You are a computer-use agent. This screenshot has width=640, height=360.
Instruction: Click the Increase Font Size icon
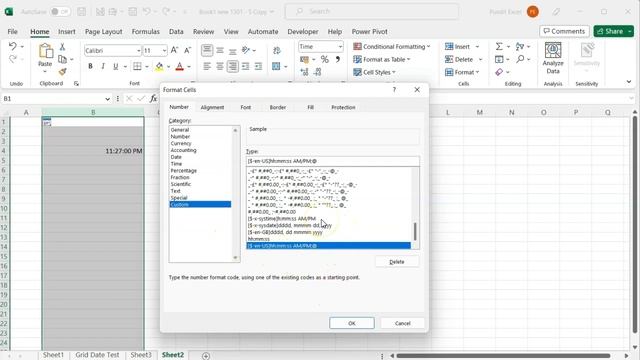coord(174,50)
